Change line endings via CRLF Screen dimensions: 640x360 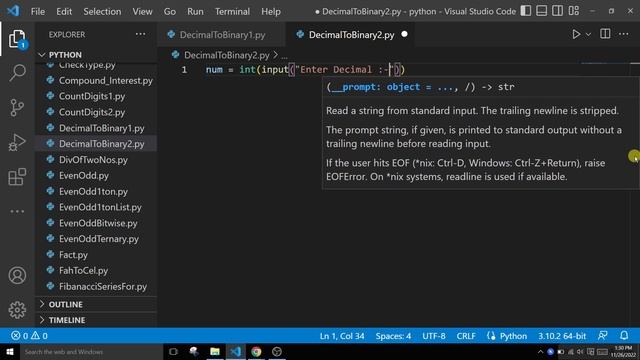tap(466, 336)
